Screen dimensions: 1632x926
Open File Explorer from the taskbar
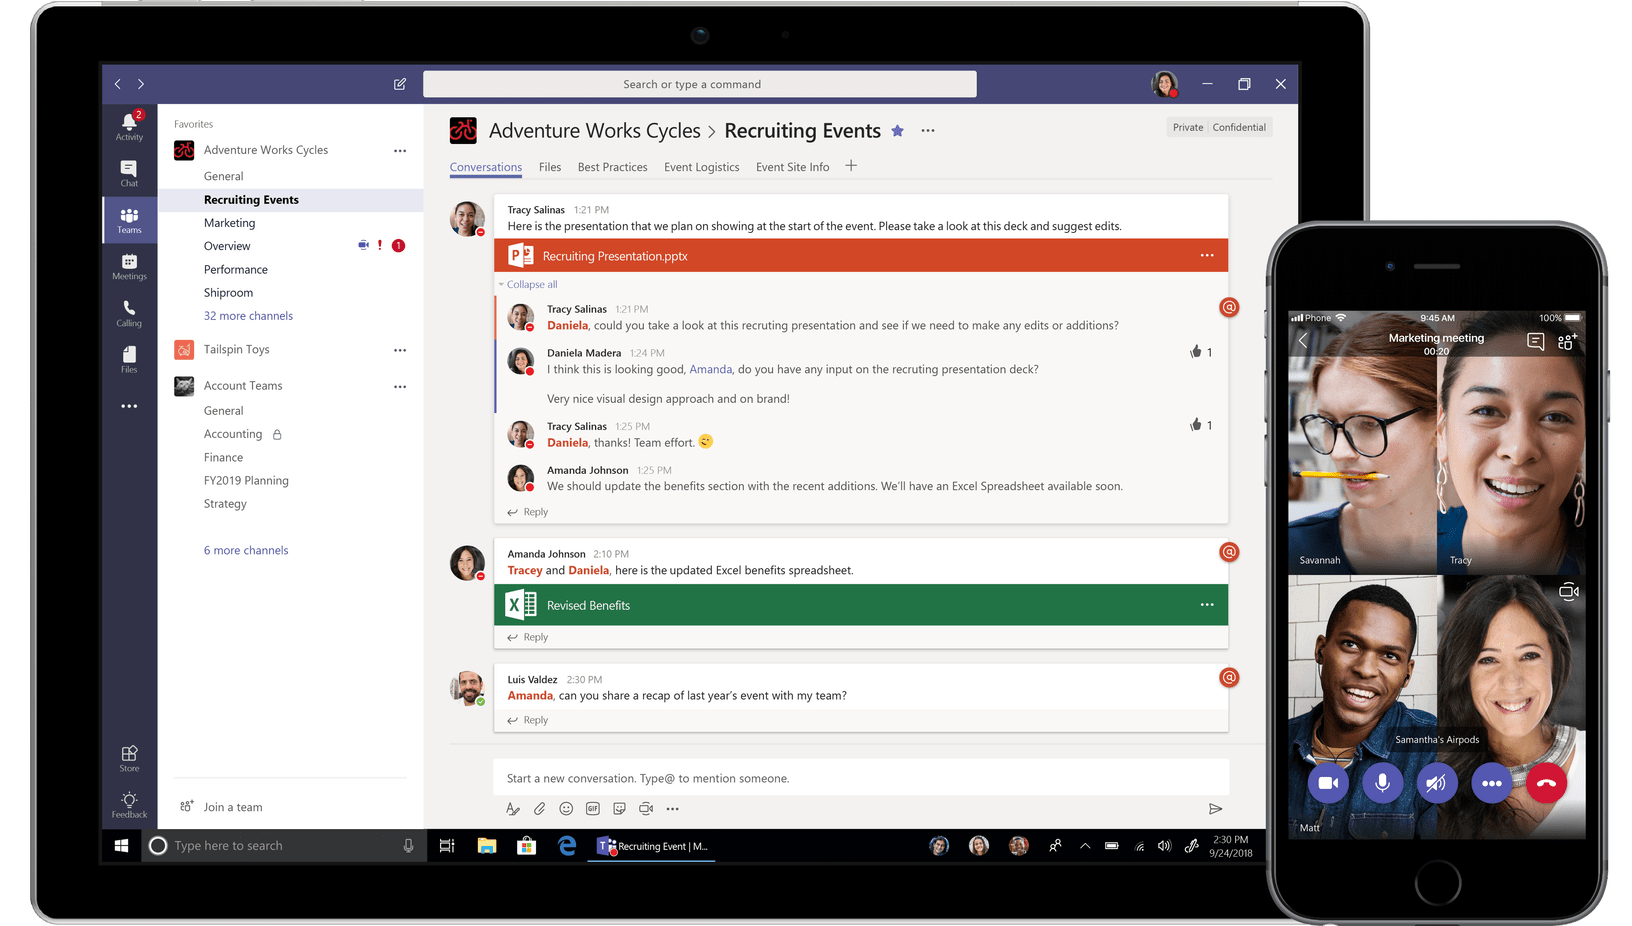487,846
